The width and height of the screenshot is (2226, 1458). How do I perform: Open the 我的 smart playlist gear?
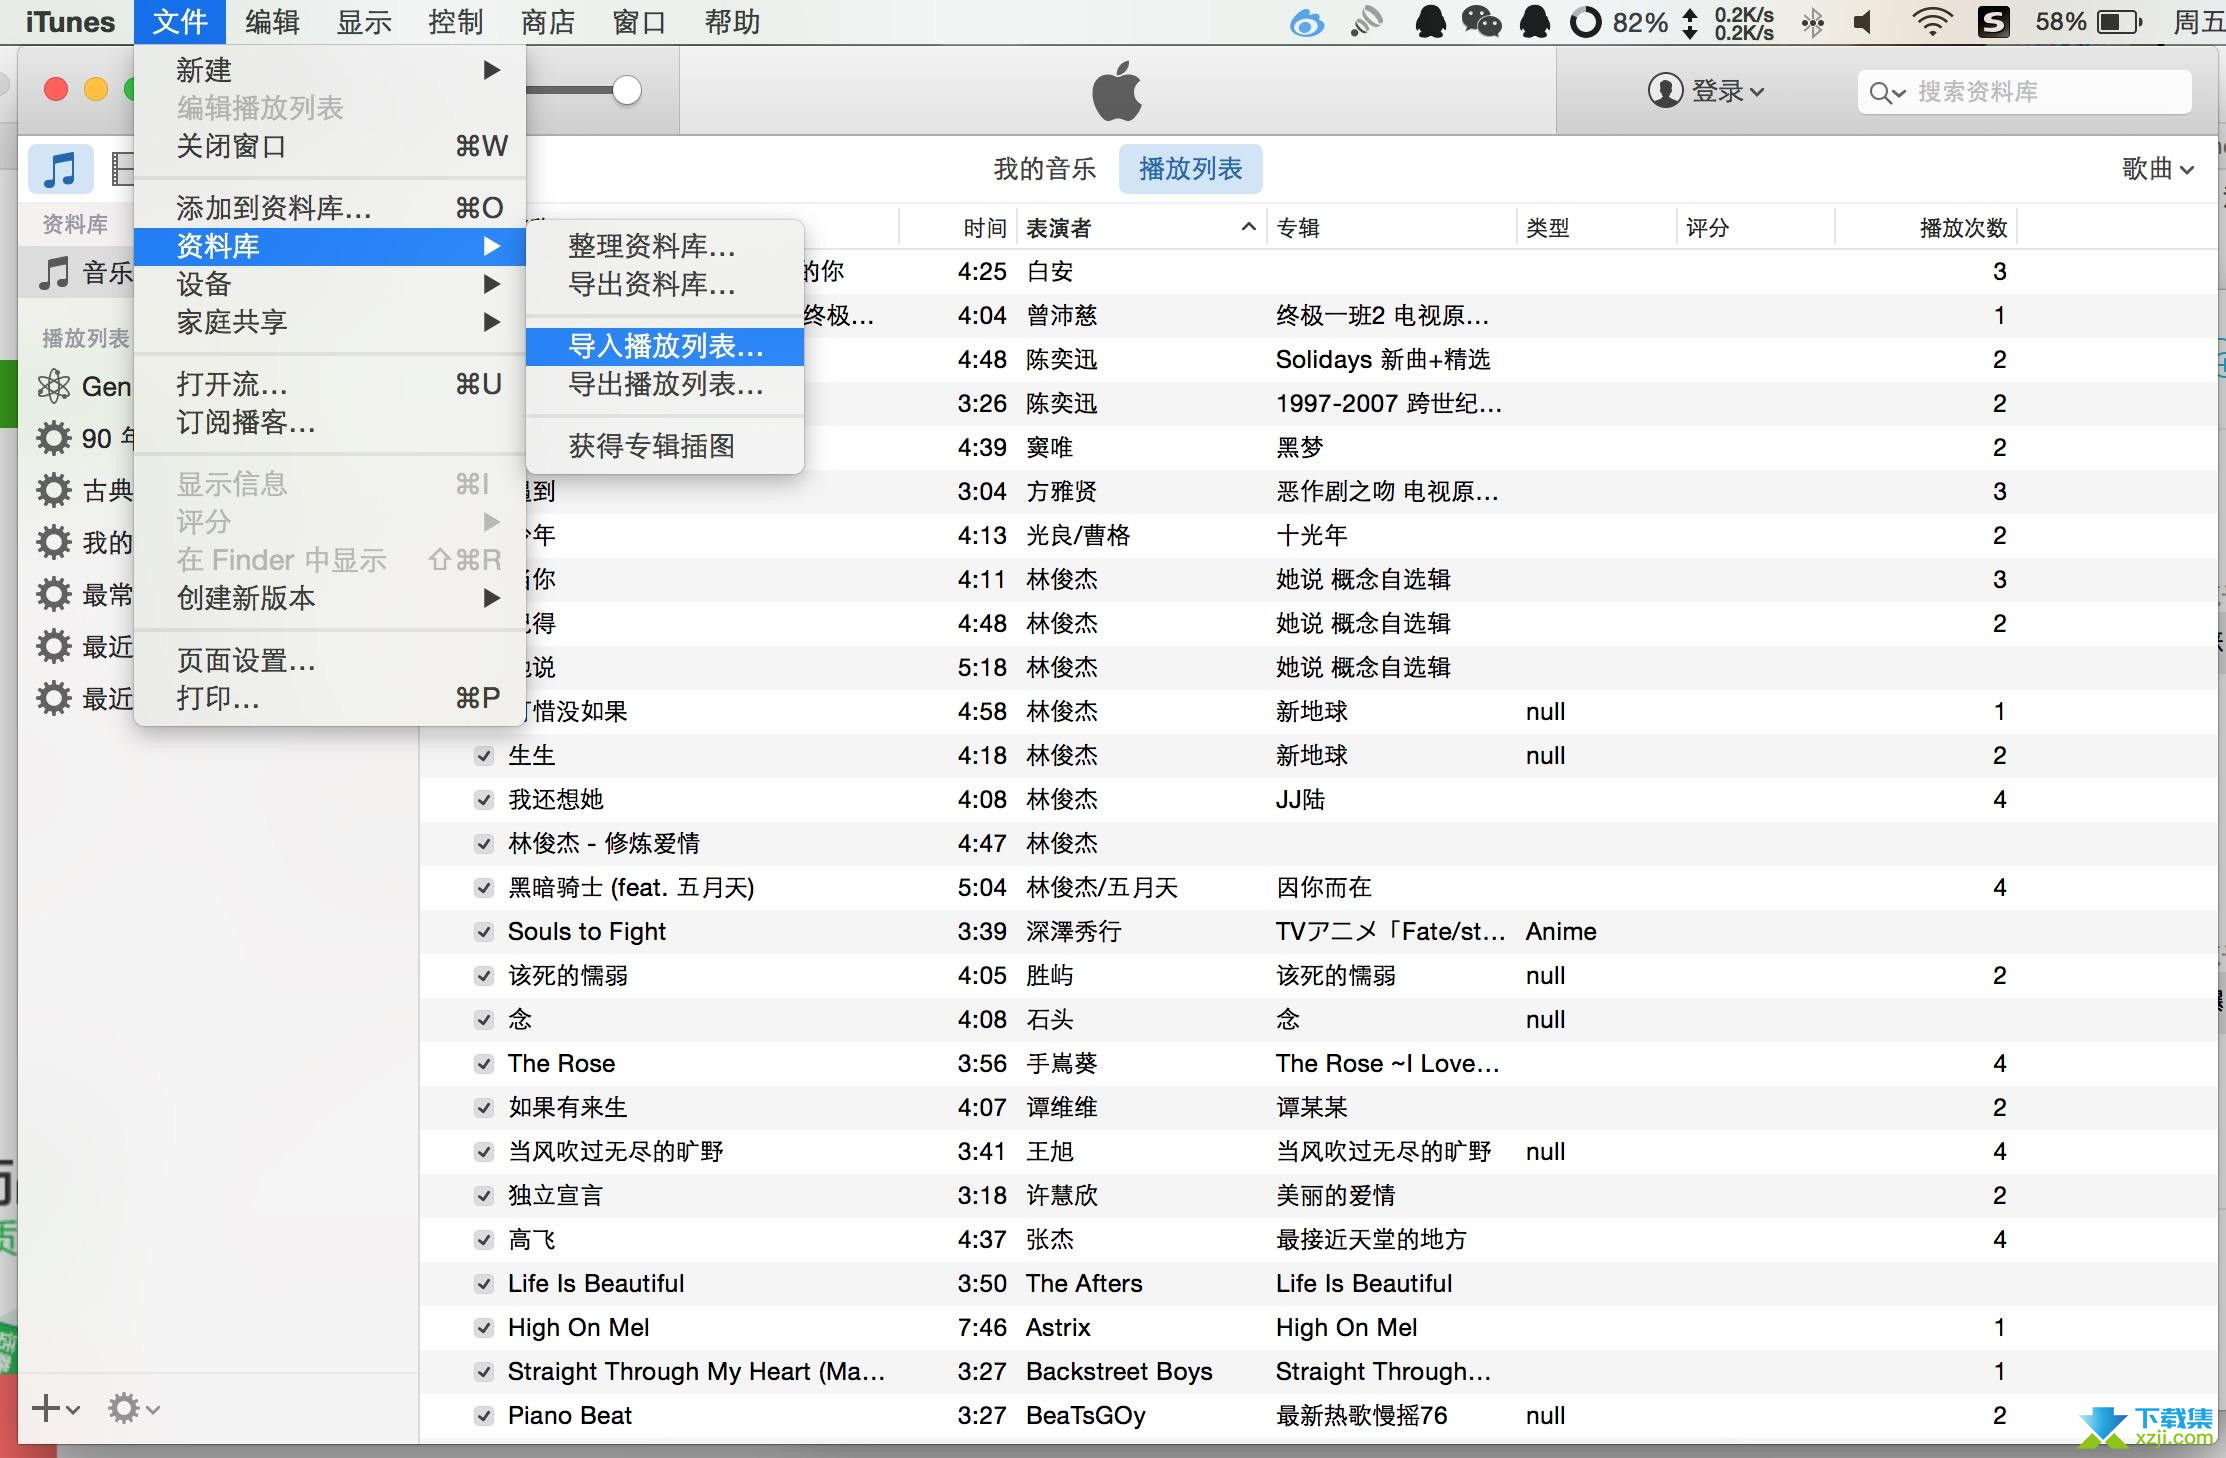pos(53,542)
